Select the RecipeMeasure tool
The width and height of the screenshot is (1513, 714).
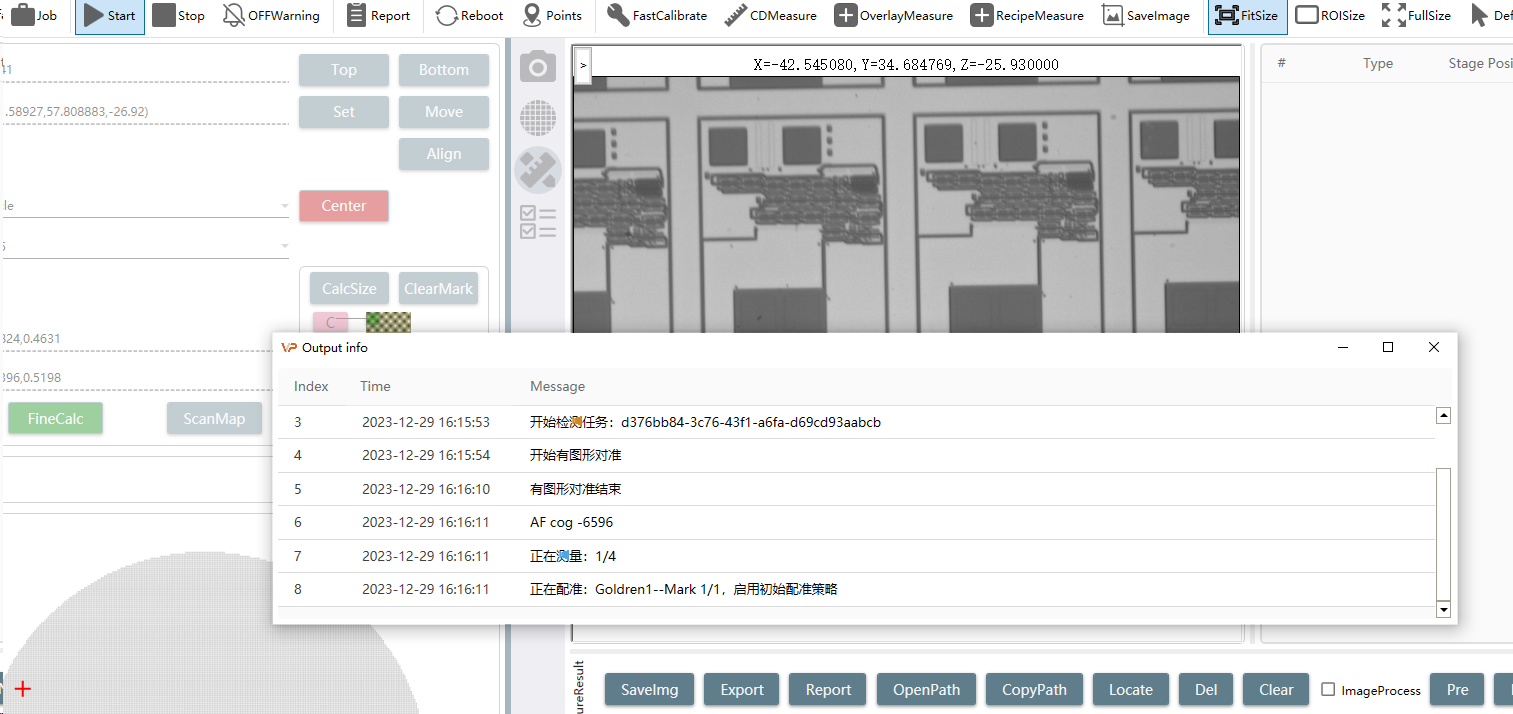pos(1027,16)
